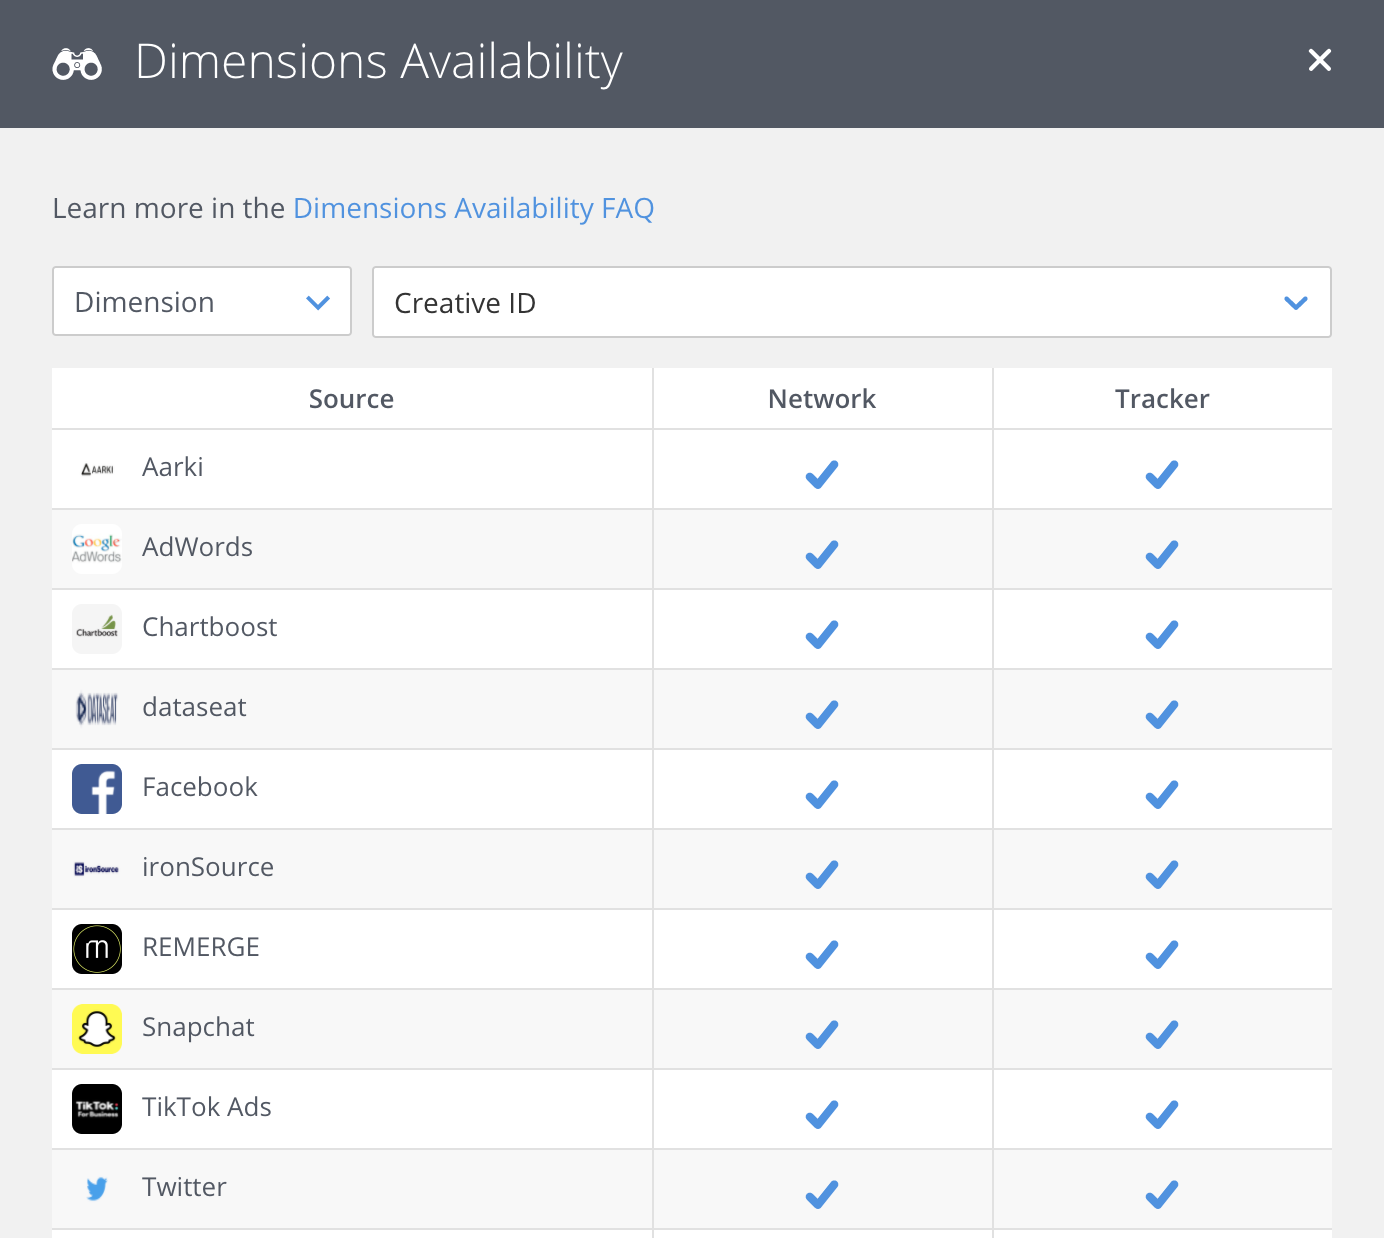Click AdWords' Network checkmark

(822, 554)
